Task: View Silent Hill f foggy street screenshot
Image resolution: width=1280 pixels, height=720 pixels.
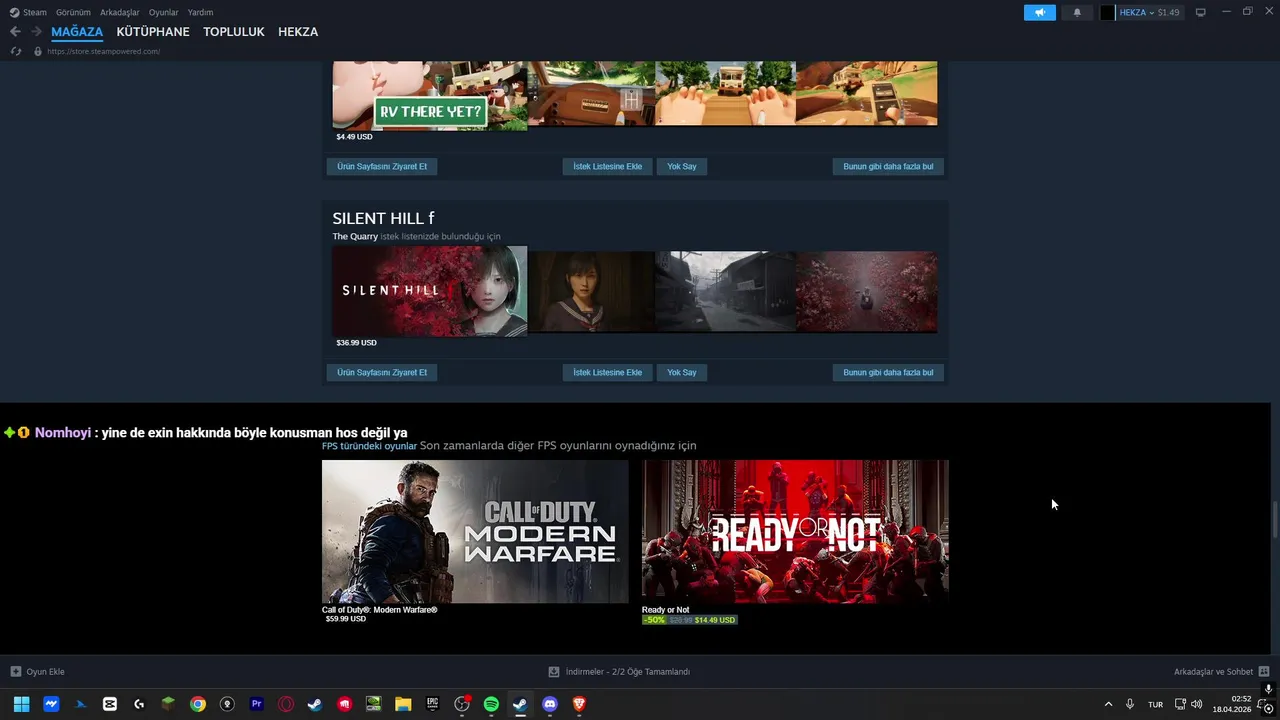Action: pos(725,291)
